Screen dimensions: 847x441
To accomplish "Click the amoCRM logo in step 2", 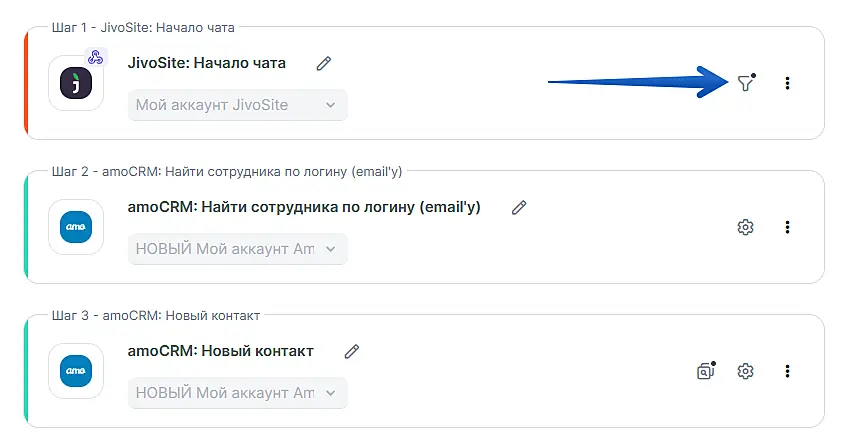I will tap(76, 227).
